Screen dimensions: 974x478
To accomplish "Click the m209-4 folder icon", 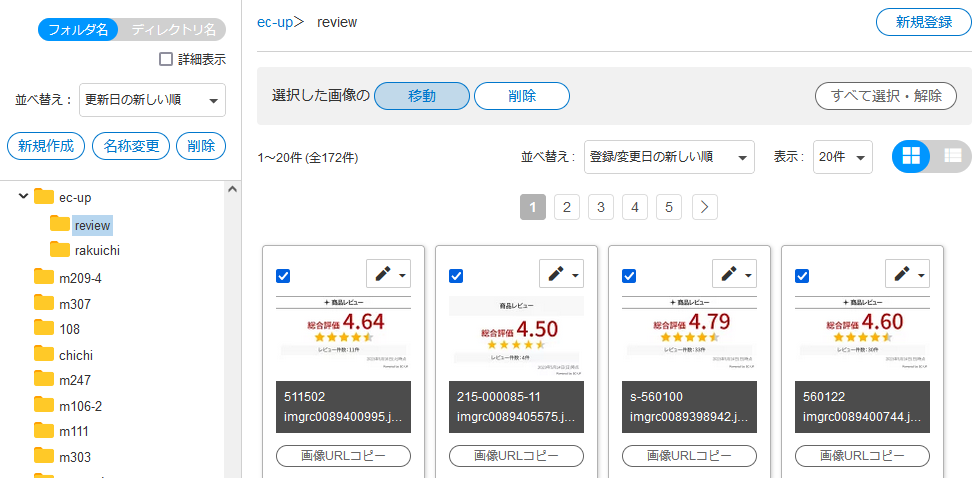I will [44, 276].
